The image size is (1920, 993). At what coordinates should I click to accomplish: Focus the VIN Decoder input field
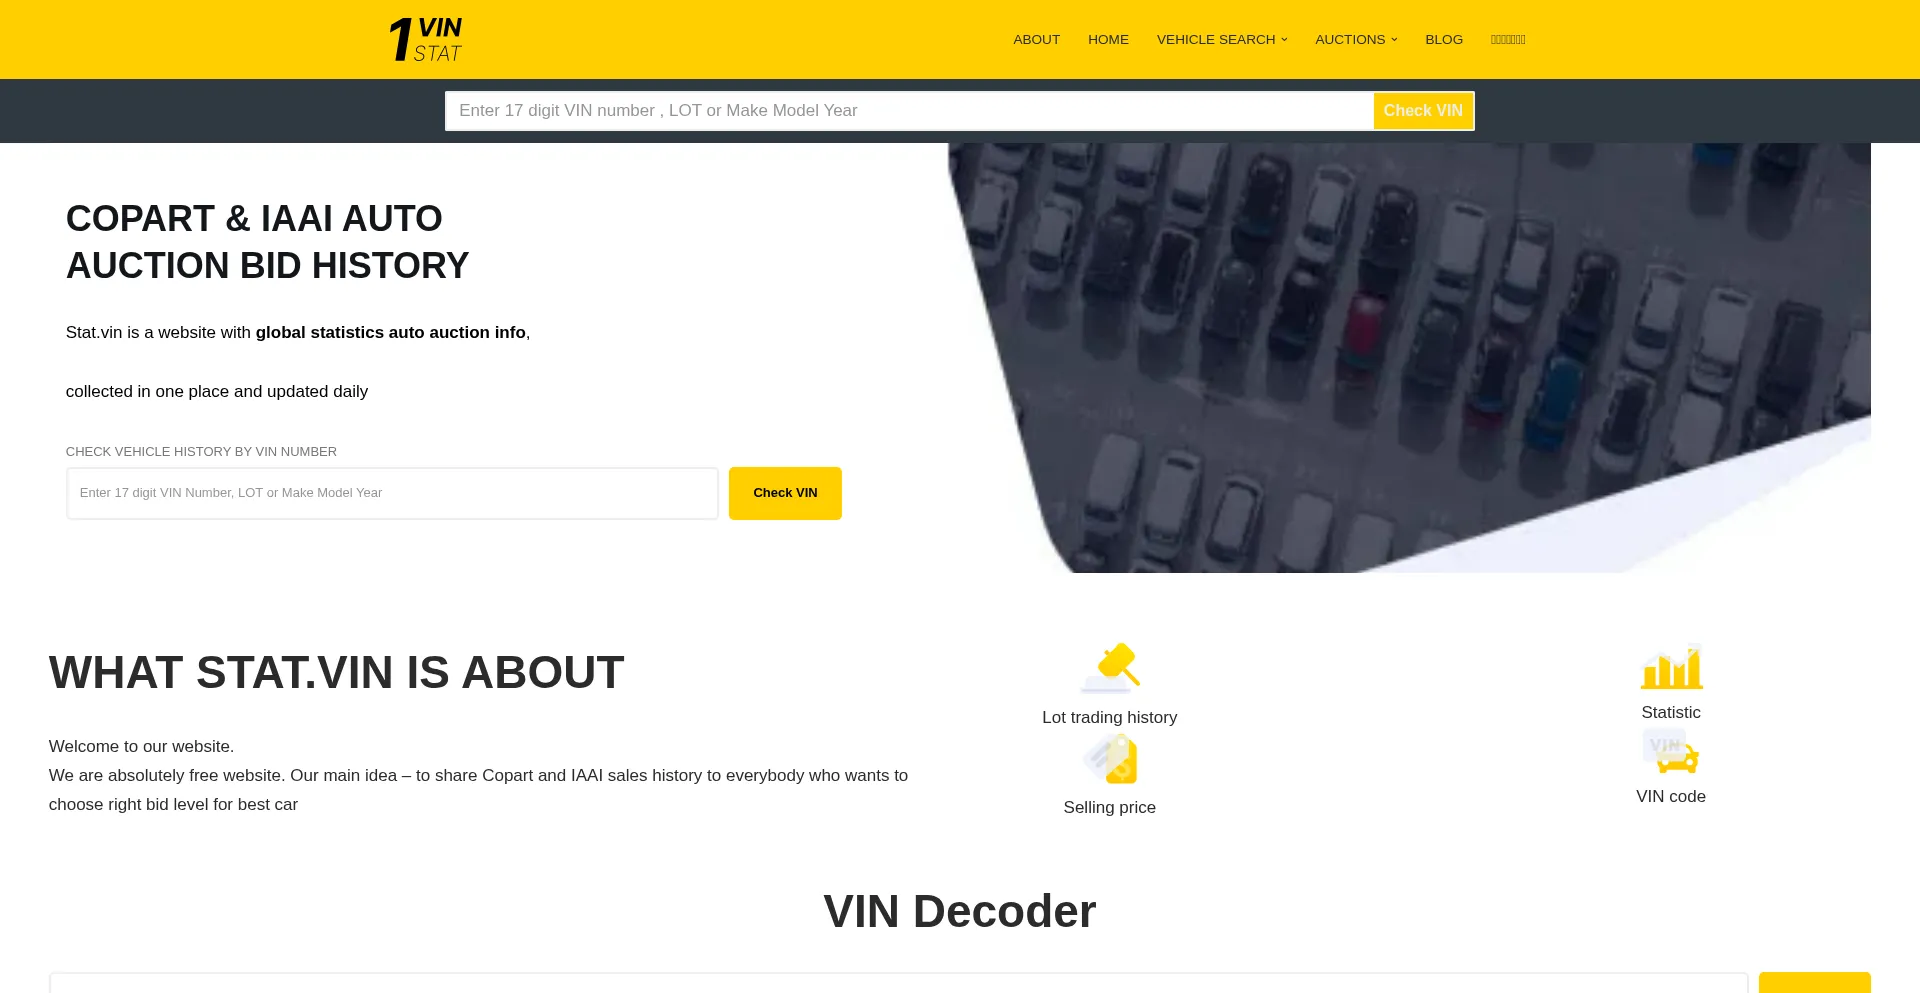pyautogui.click(x=899, y=983)
